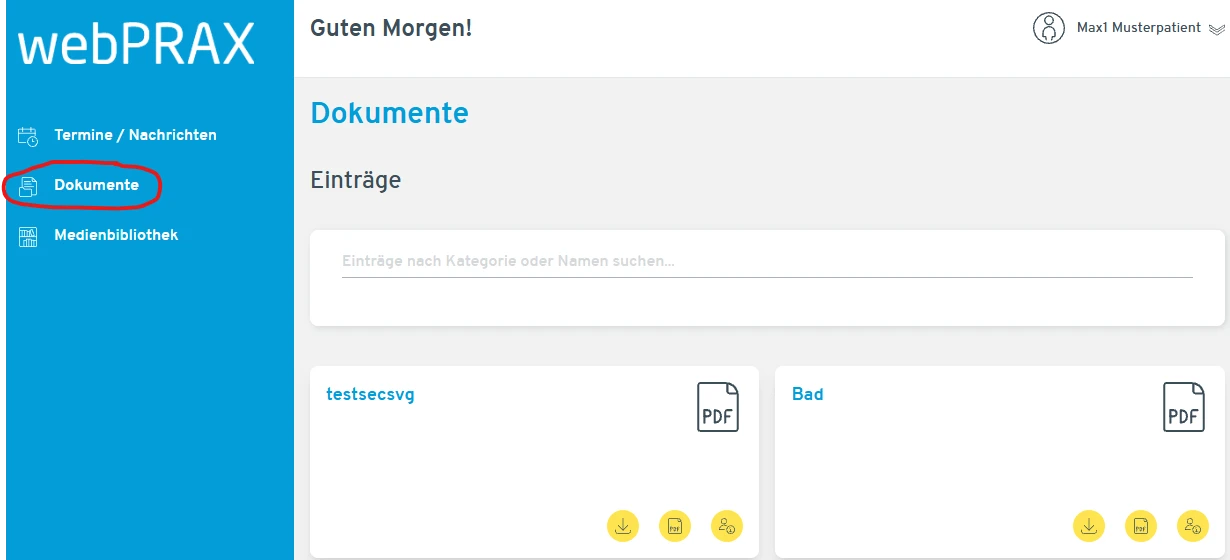
Task: Open the Bad entry title link
Action: click(x=808, y=394)
